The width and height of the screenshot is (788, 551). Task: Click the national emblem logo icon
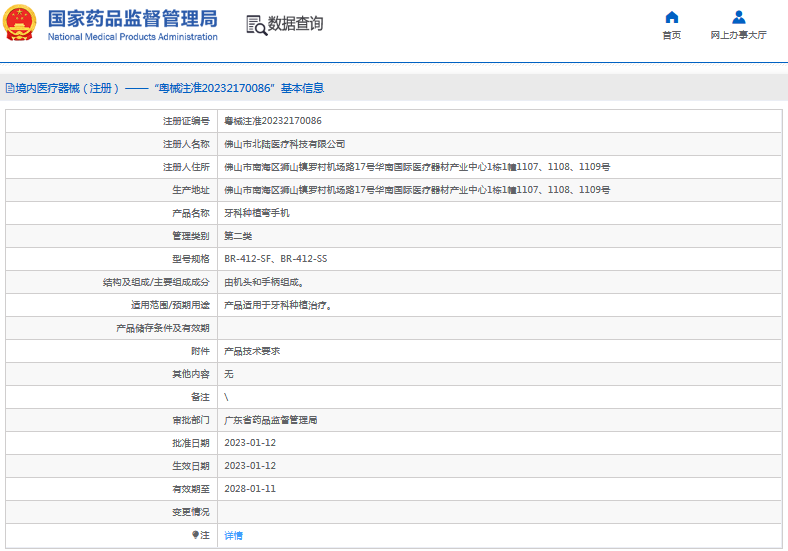point(20,24)
